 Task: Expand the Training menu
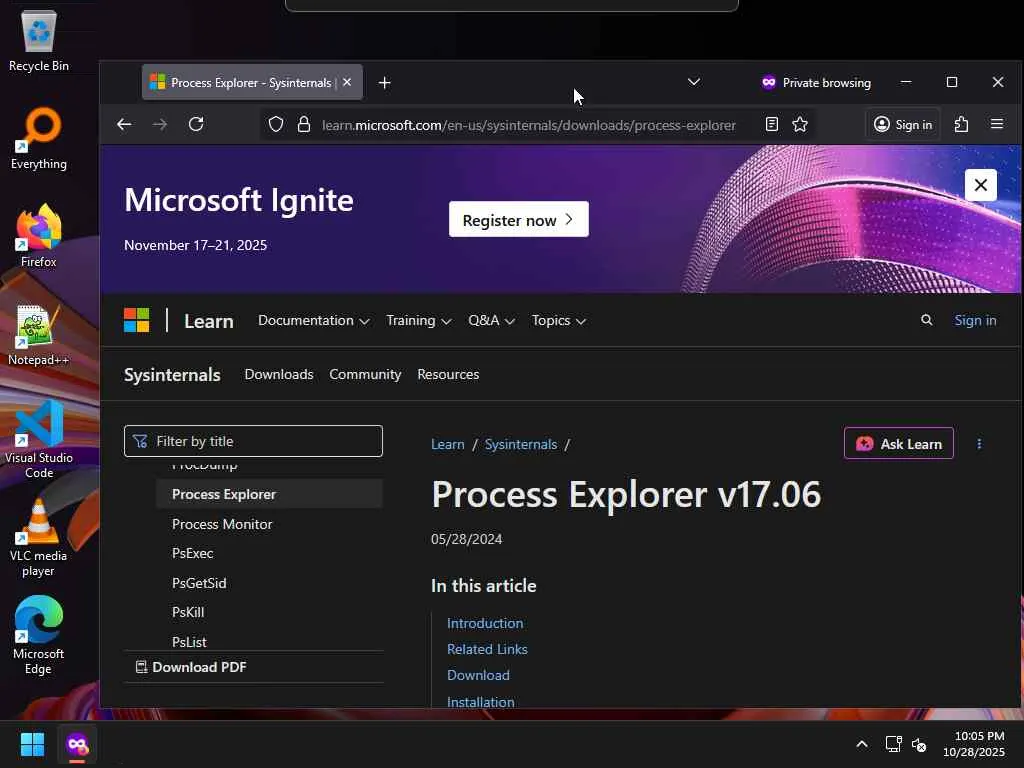click(418, 321)
